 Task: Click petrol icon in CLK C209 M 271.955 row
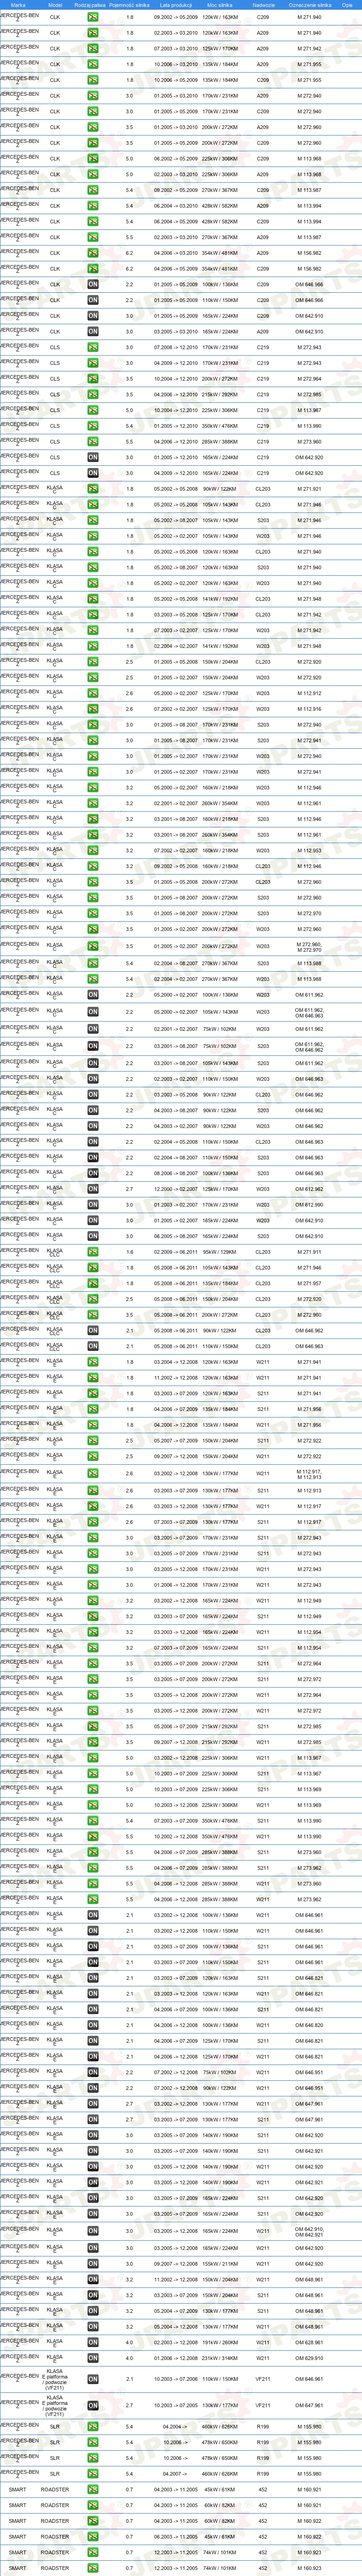pyautogui.click(x=92, y=80)
